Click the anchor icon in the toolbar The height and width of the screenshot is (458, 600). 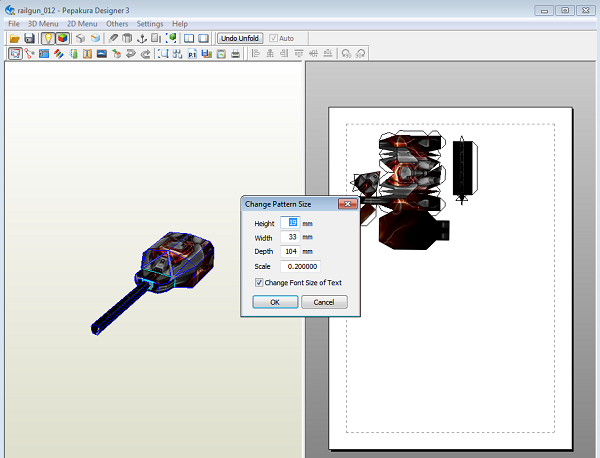[141, 38]
